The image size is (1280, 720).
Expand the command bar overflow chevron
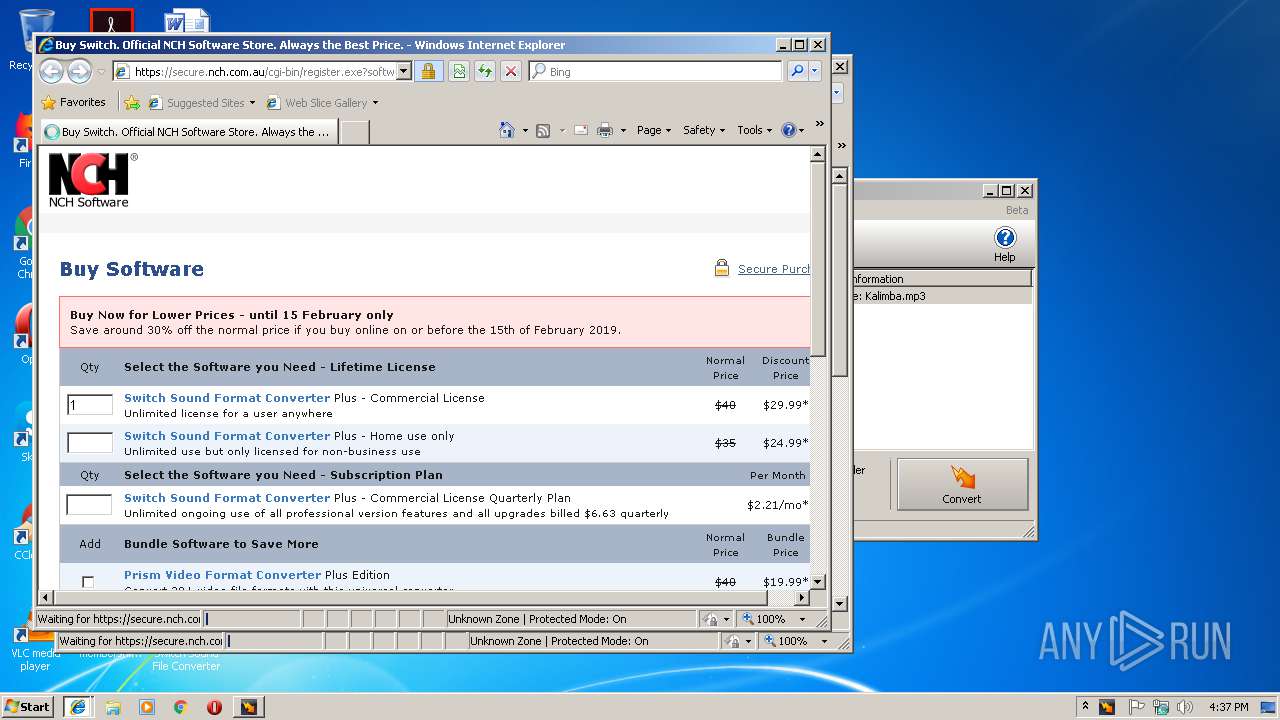click(820, 124)
